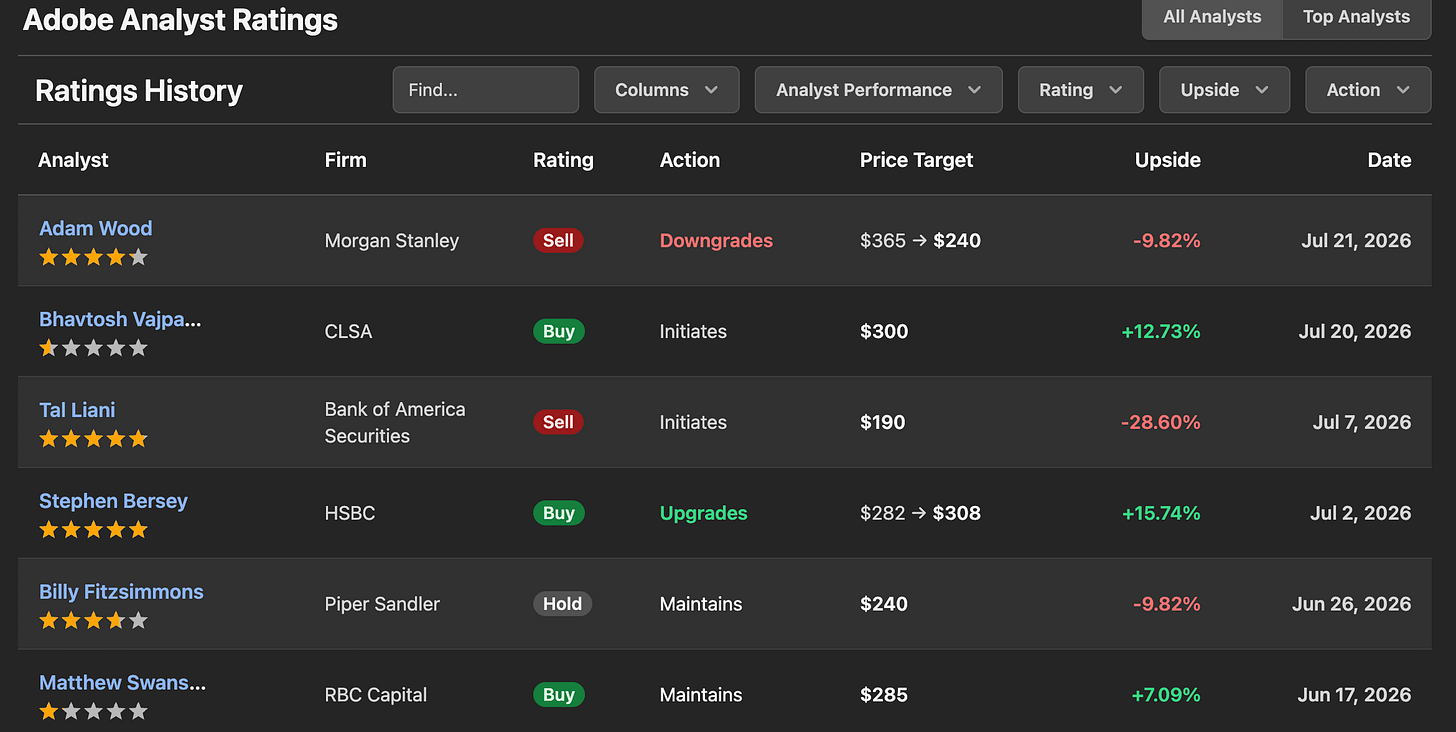Open the Upside filter dropdown
Image resolution: width=1456 pixels, height=732 pixels.
point(1225,90)
